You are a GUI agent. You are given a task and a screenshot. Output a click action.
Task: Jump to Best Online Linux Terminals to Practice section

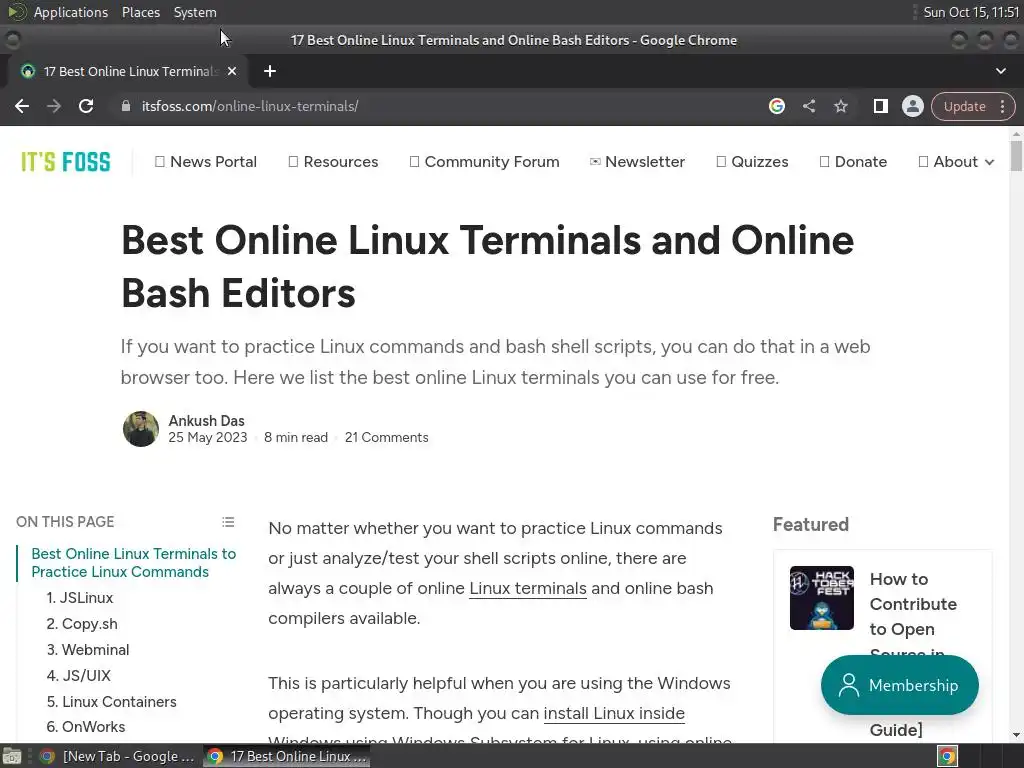click(x=133, y=563)
